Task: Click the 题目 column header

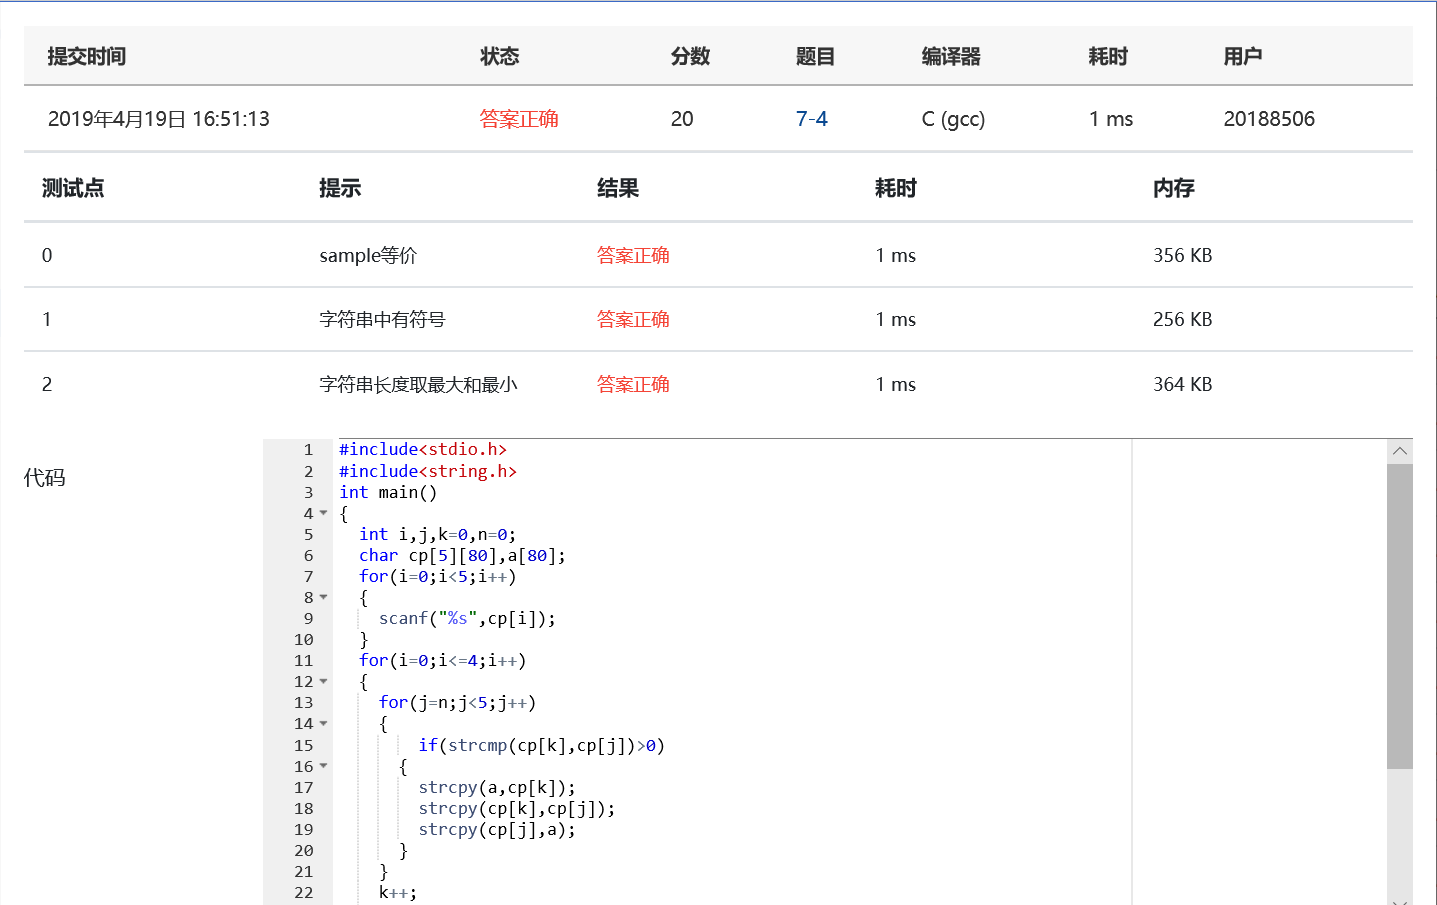Action: 815,56
